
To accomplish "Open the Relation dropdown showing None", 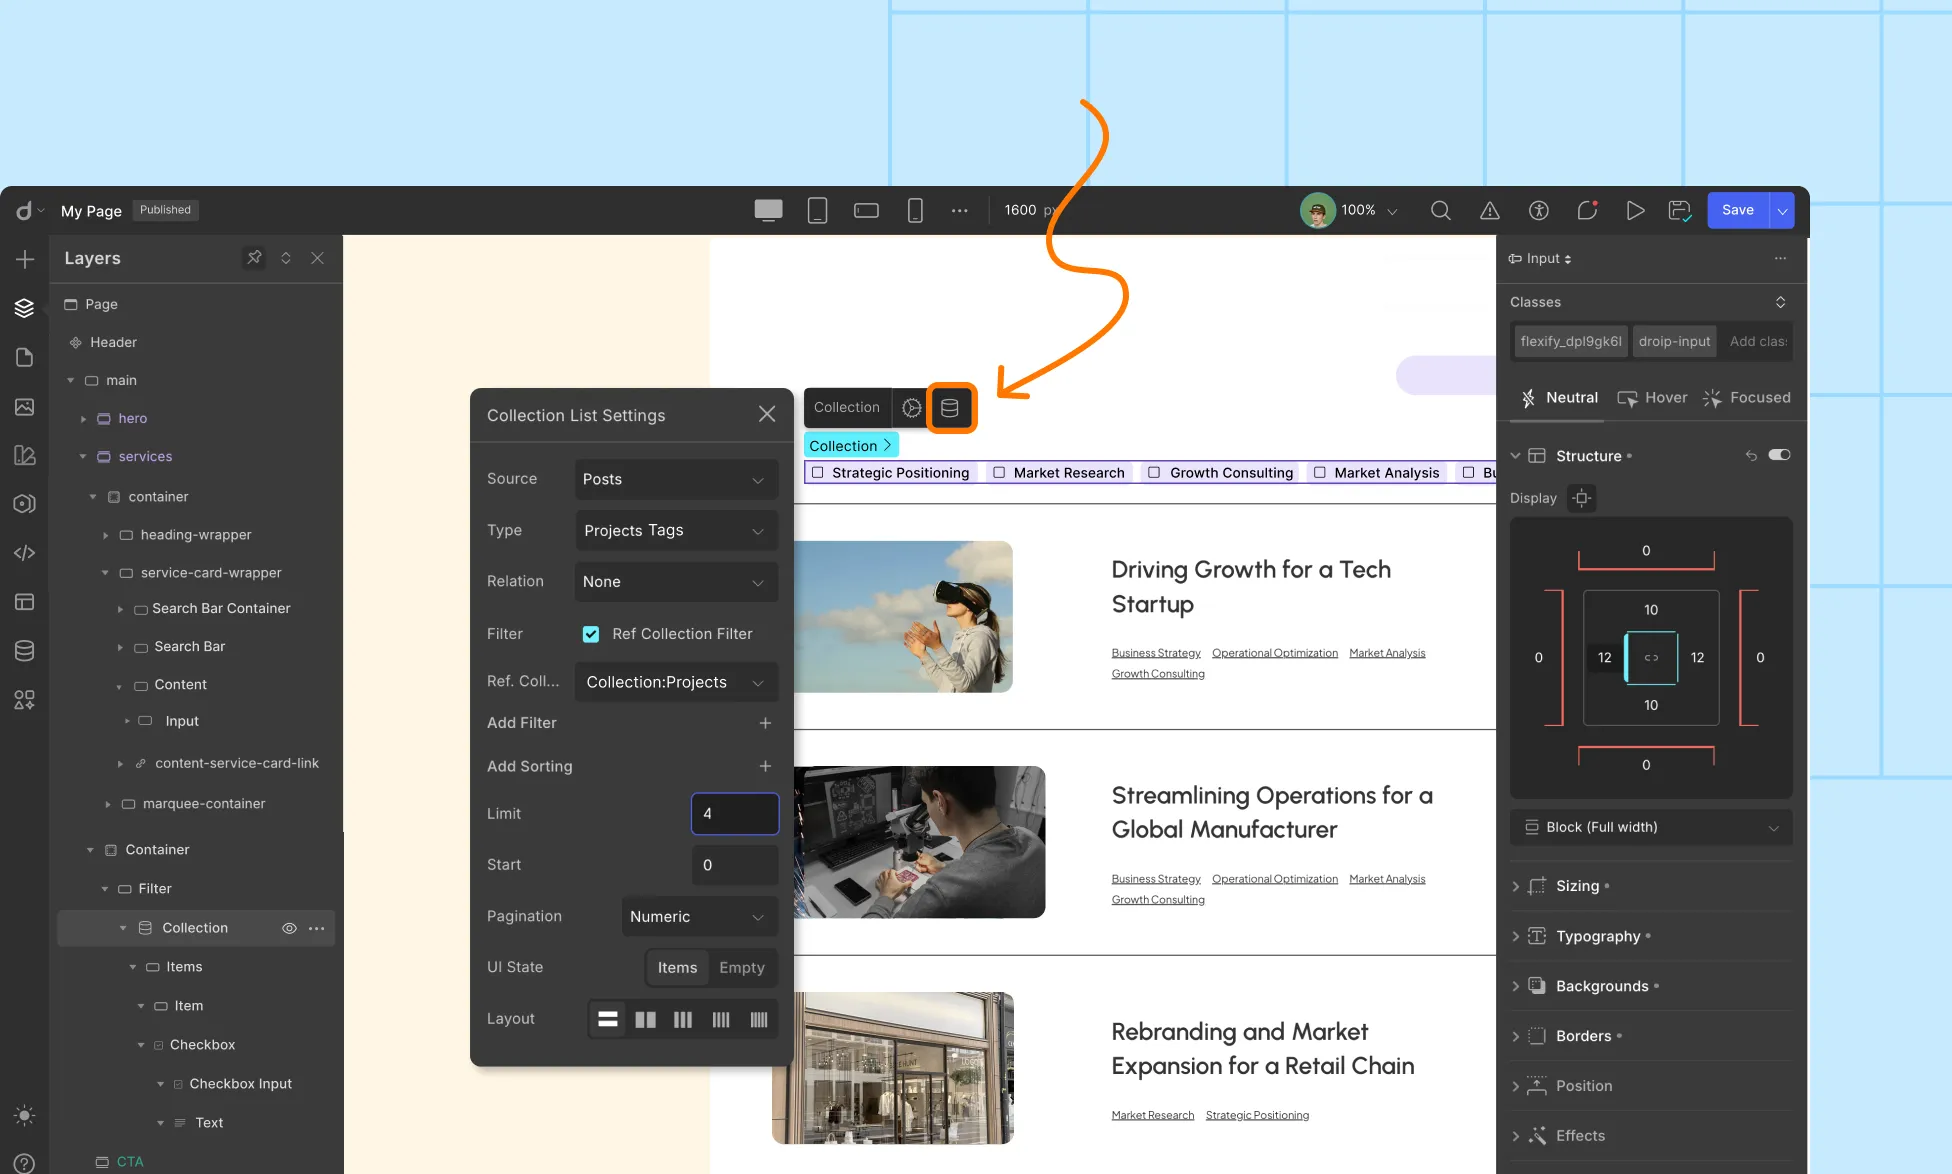I will (676, 581).
